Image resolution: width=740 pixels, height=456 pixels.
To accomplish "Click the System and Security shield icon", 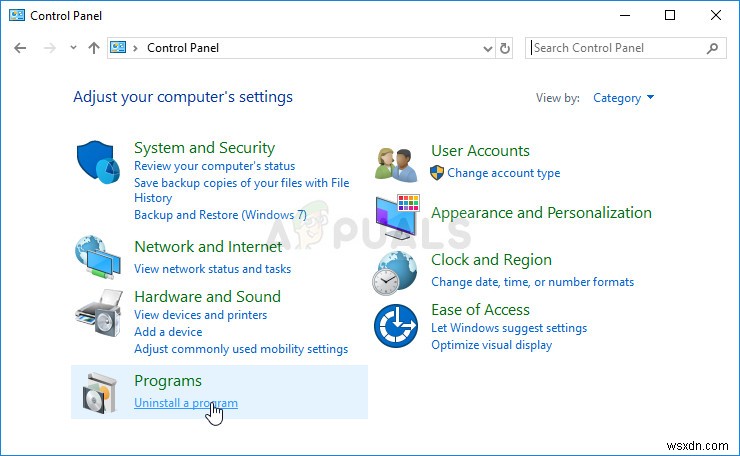I will 99,162.
